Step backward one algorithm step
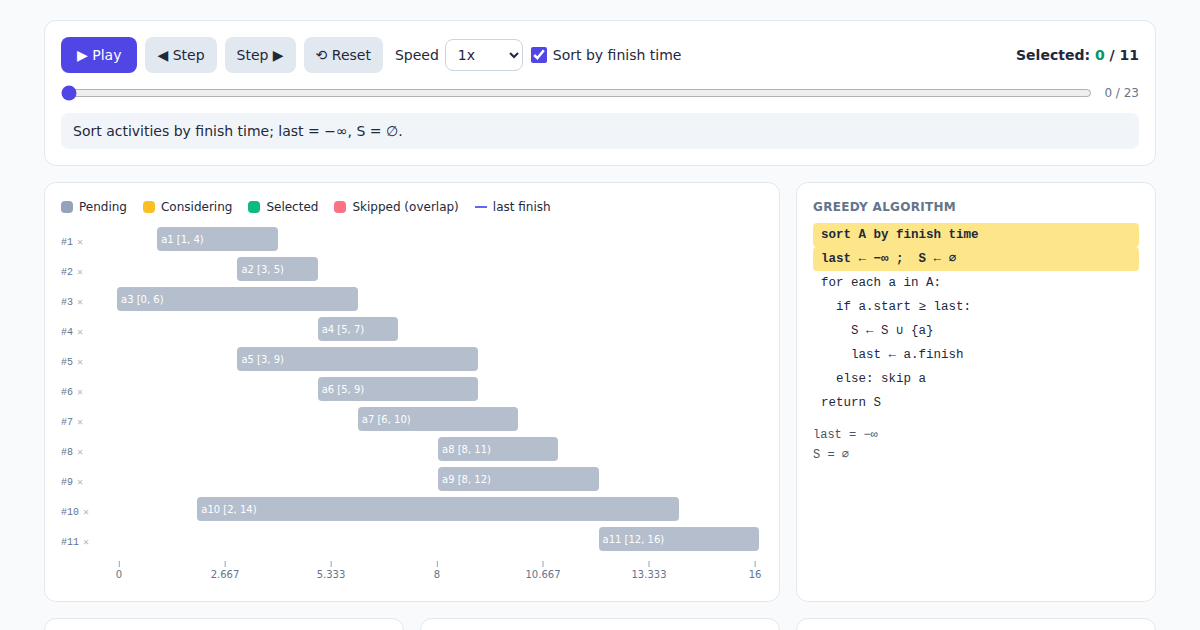The width and height of the screenshot is (1200, 630). point(181,55)
